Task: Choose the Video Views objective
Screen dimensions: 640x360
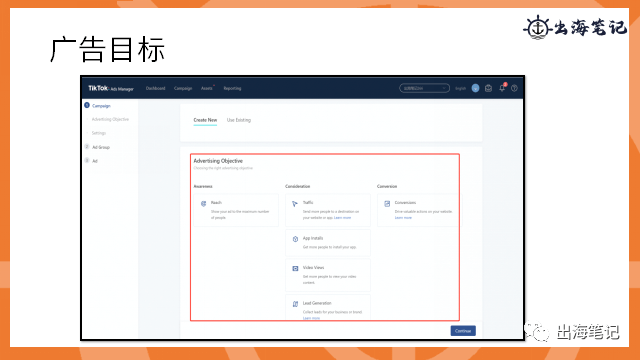Action: [x=328, y=275]
